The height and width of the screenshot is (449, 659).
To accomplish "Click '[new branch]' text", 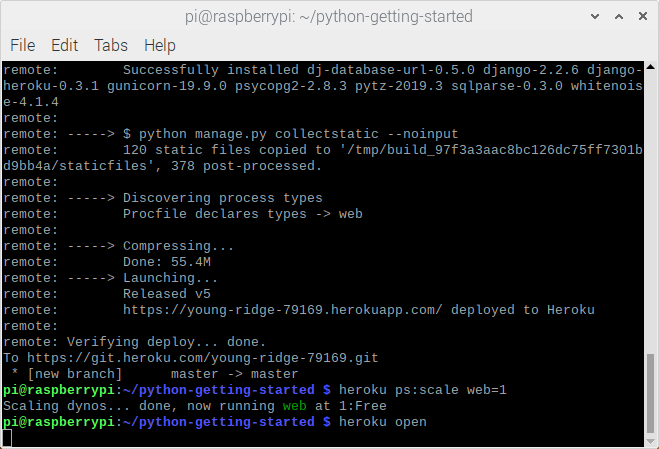I will point(74,374).
